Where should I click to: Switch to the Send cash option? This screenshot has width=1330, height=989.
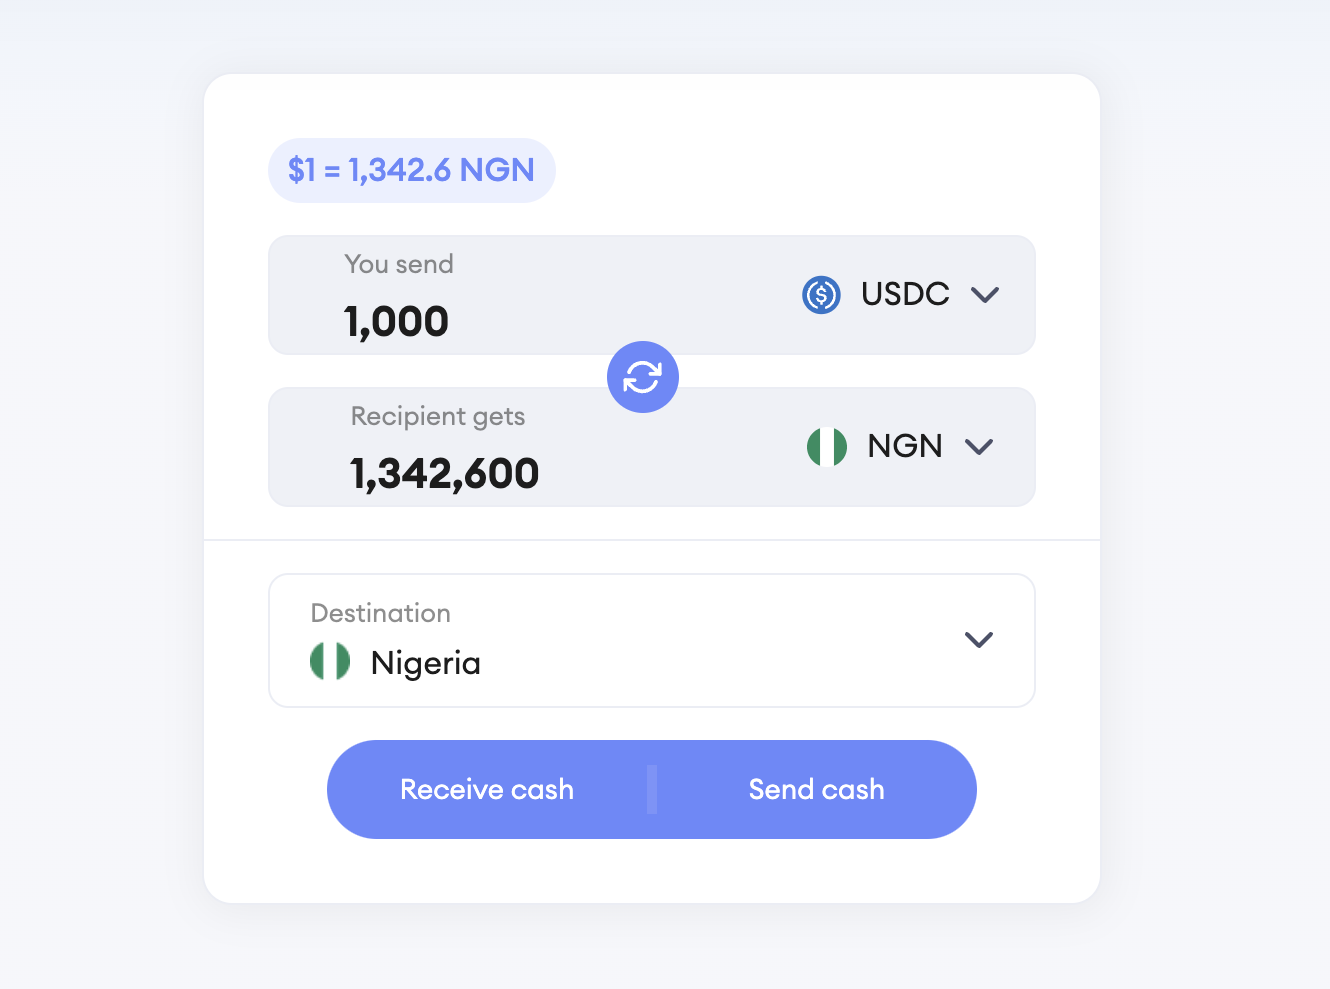click(816, 789)
